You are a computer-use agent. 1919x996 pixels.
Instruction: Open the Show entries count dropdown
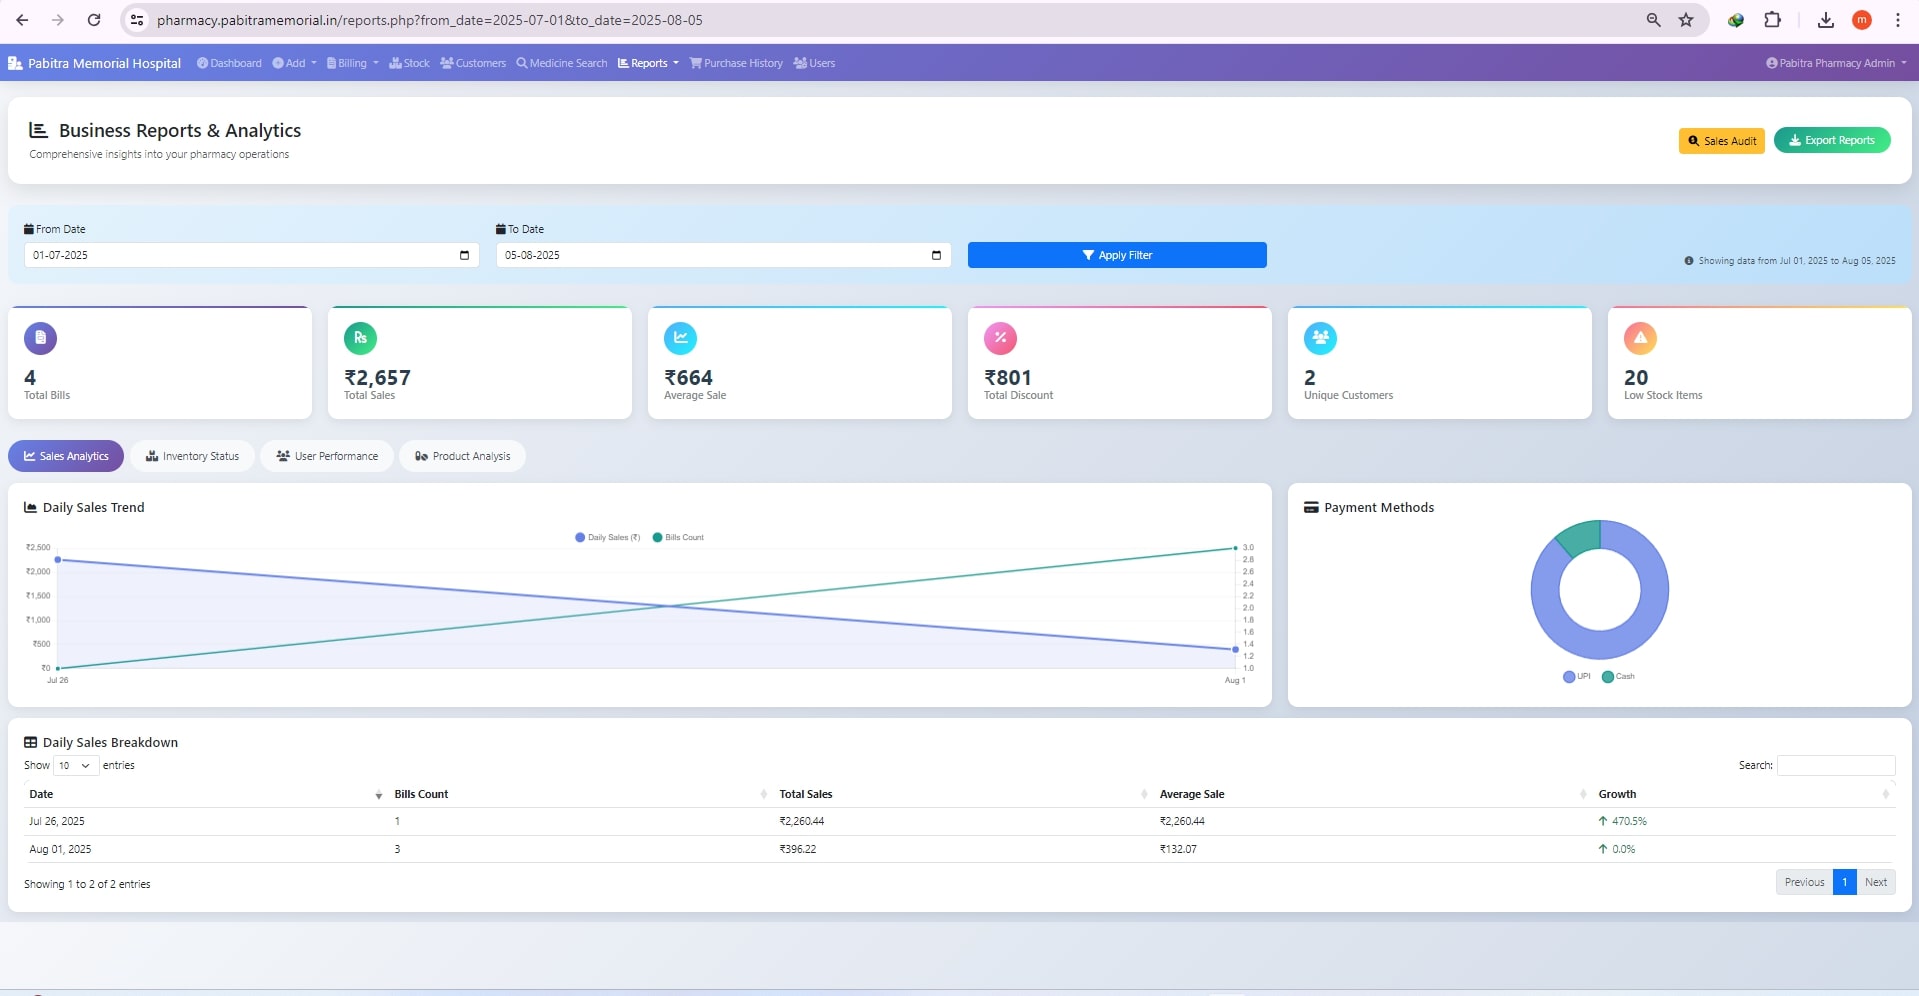click(x=75, y=766)
